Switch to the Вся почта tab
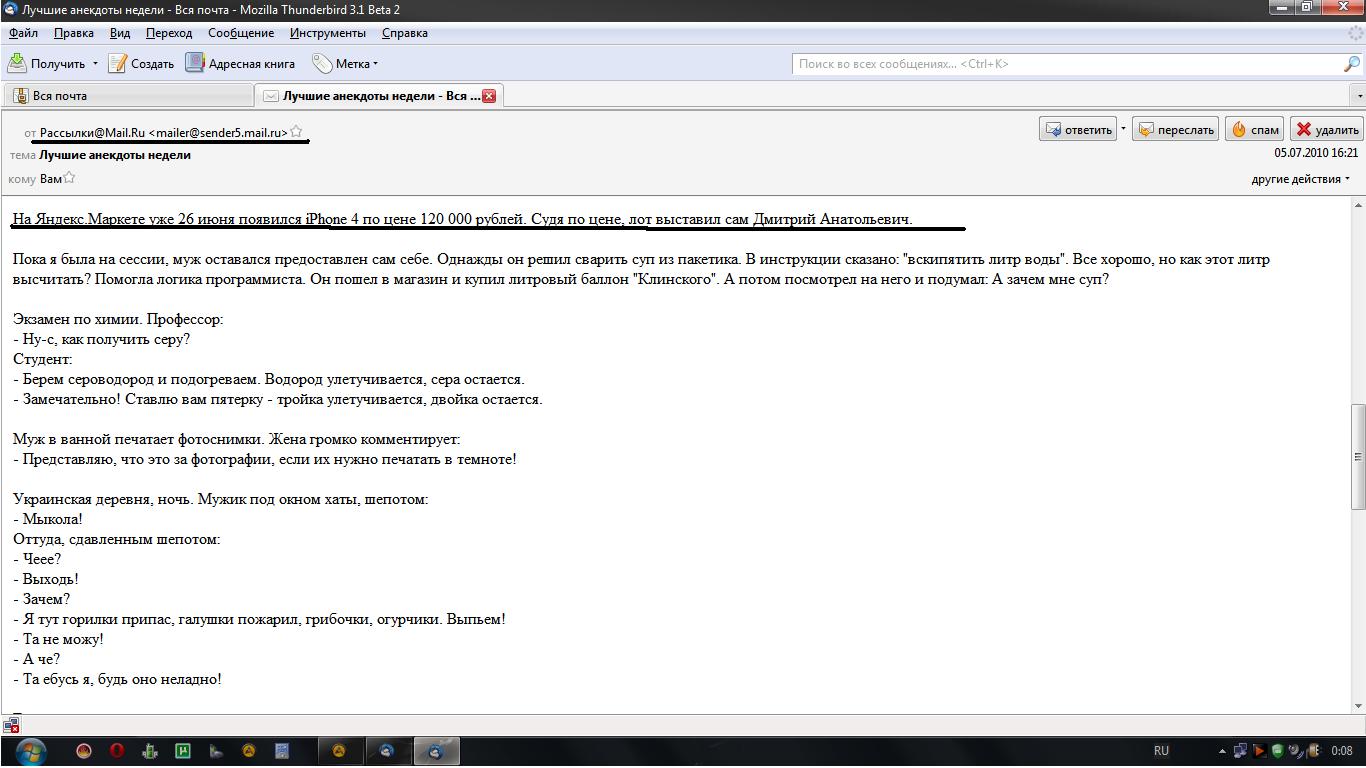This screenshot has width=1366, height=768. pos(128,96)
